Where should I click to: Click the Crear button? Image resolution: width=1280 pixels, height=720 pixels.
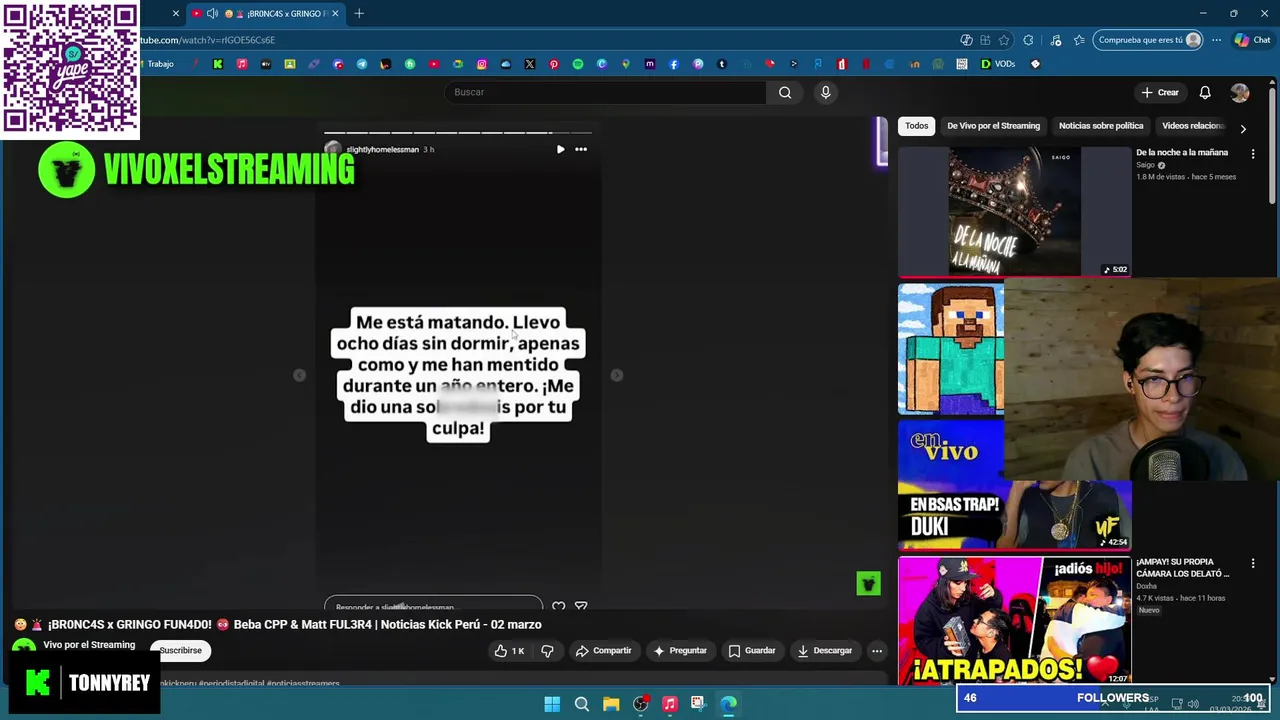[1160, 92]
